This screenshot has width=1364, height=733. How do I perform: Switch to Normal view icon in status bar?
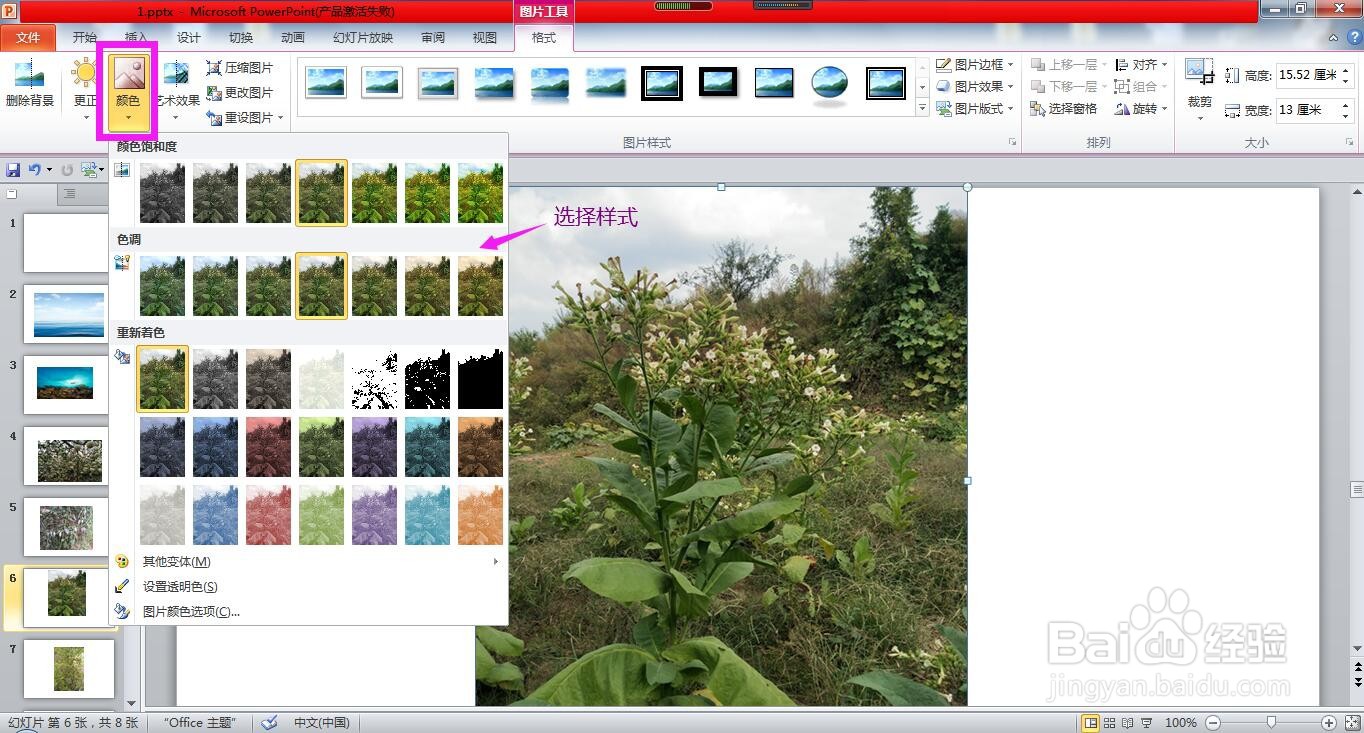coord(1091,723)
